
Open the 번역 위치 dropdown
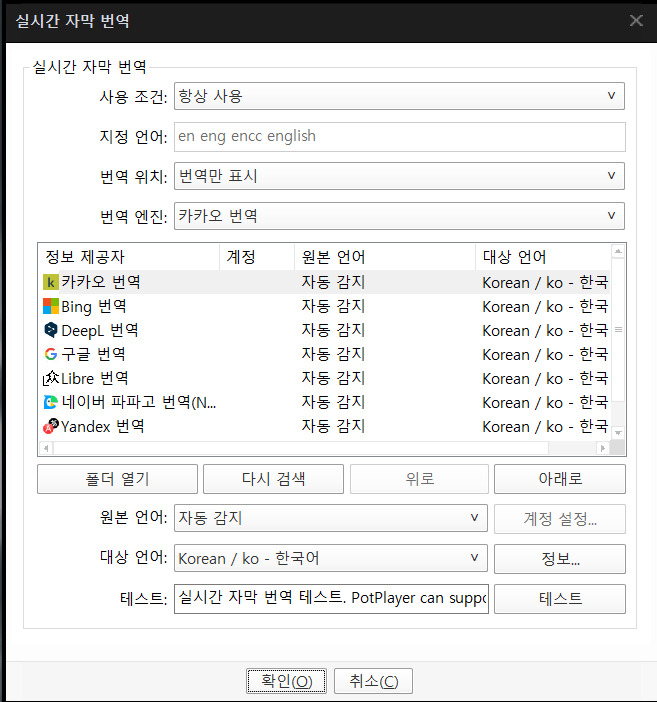[x=399, y=176]
